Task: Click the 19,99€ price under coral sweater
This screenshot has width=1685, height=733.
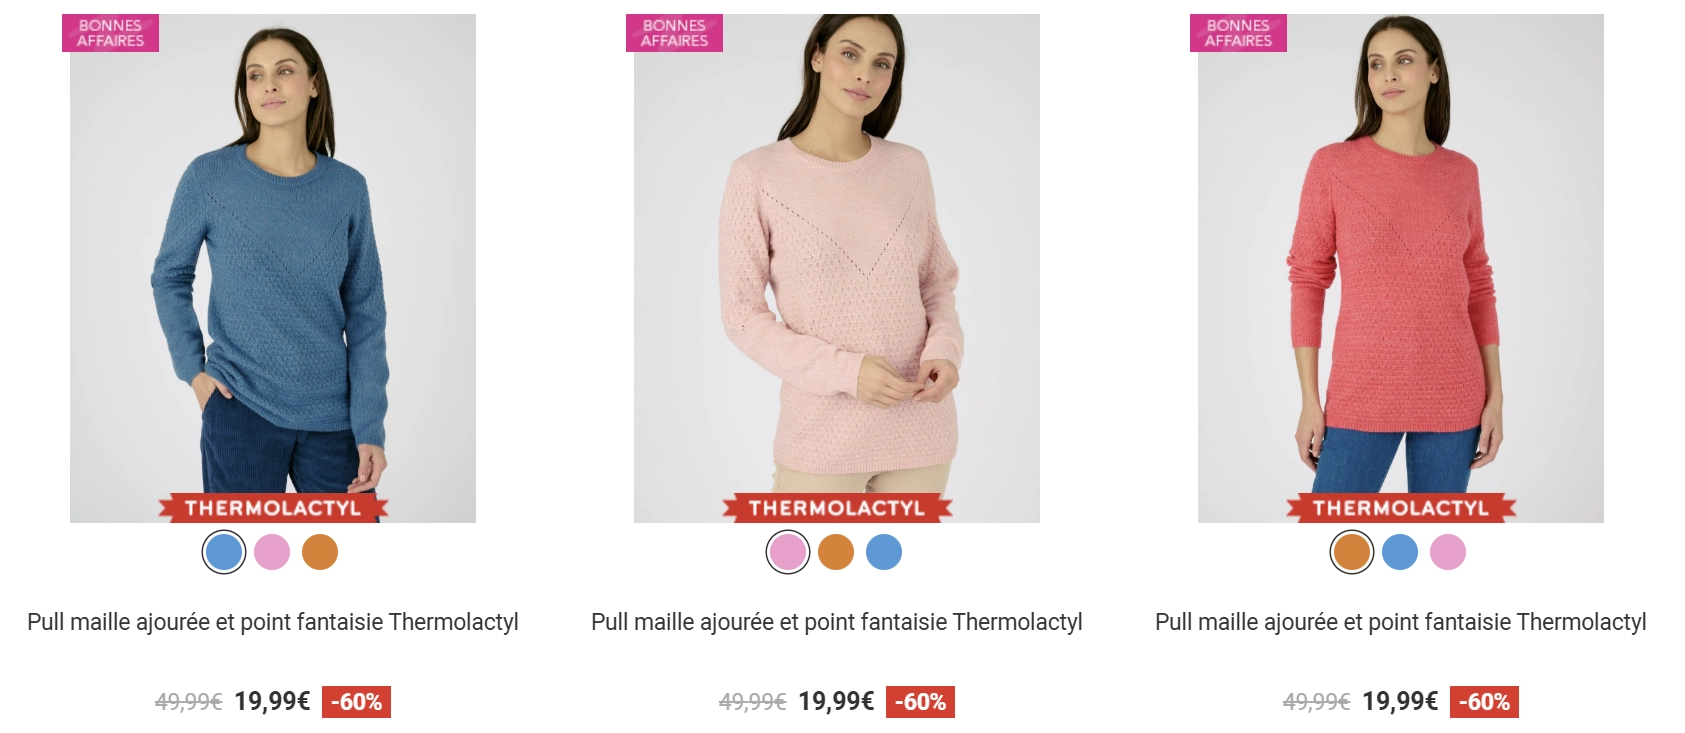Action: coord(1400,702)
